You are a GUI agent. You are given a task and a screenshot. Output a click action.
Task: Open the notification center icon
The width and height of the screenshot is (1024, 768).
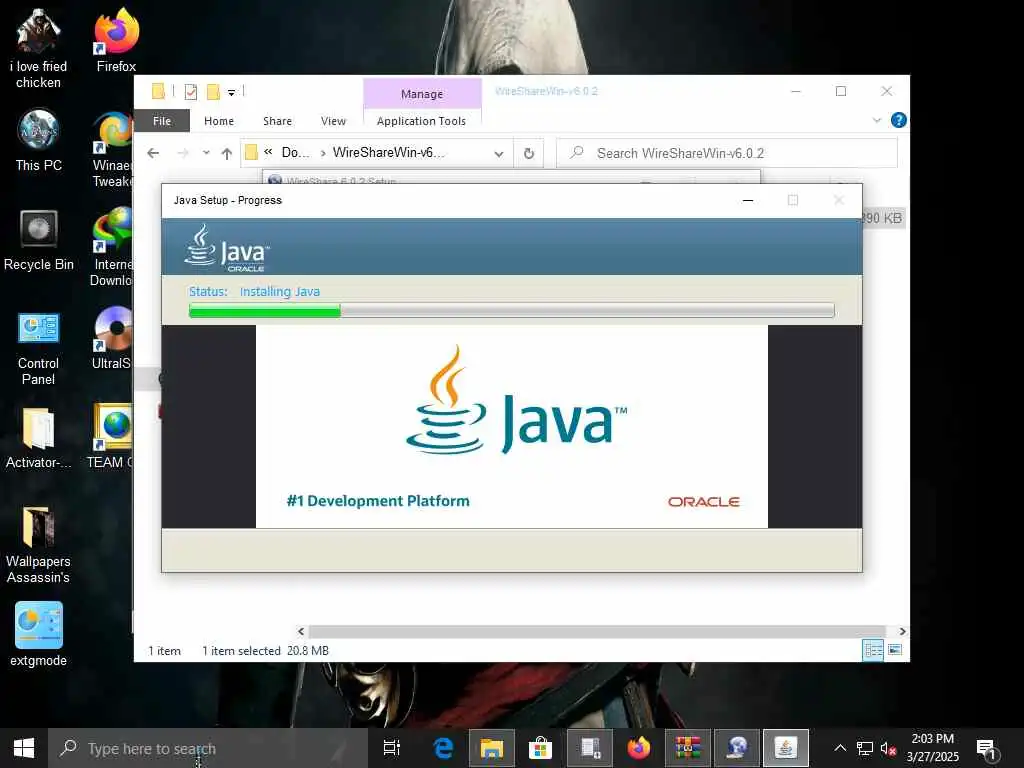tap(987, 749)
